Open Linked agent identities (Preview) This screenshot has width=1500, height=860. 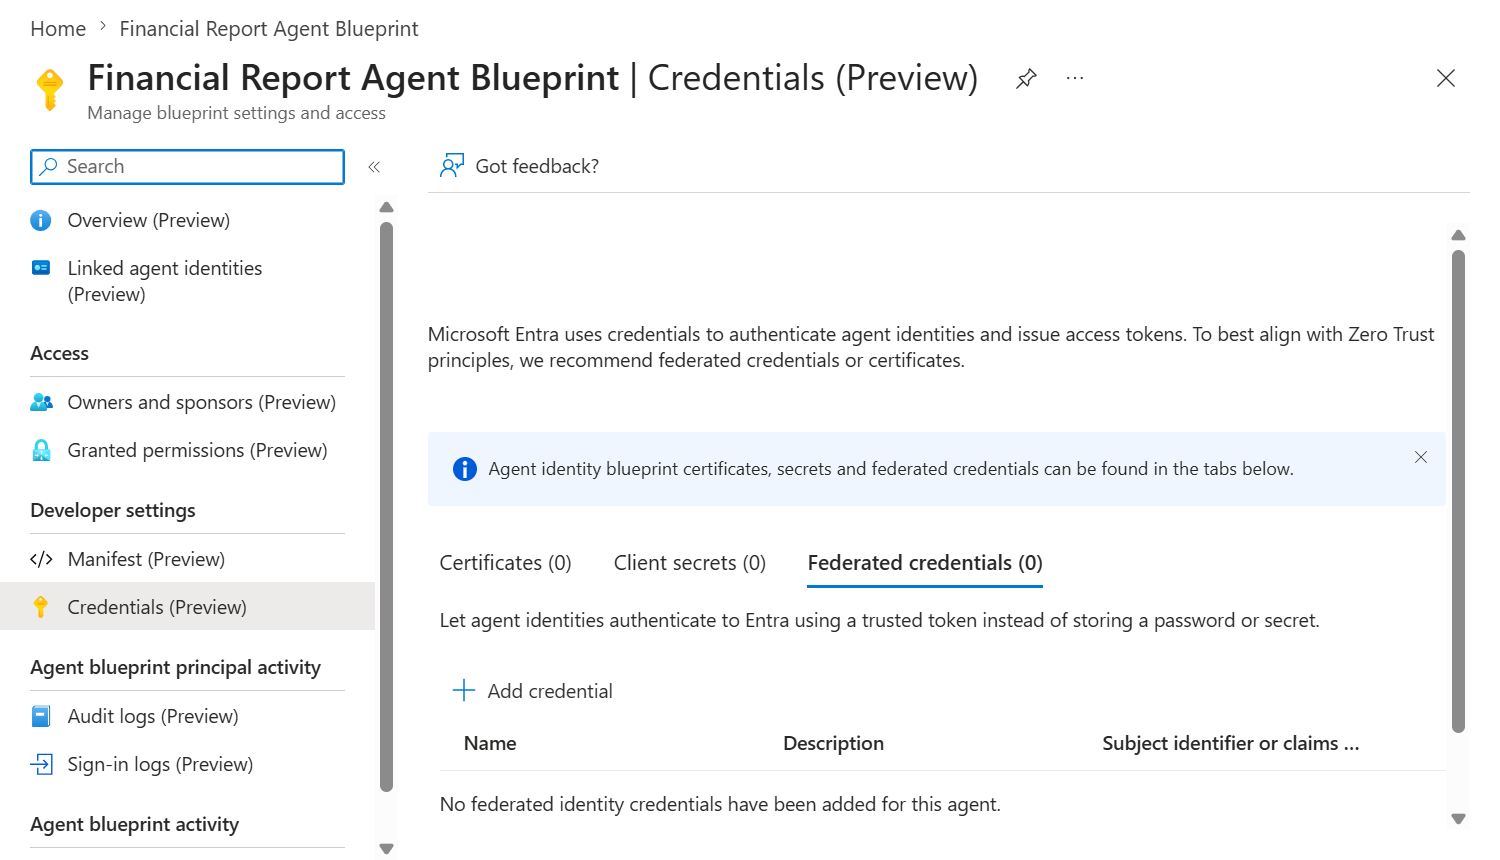click(x=165, y=281)
